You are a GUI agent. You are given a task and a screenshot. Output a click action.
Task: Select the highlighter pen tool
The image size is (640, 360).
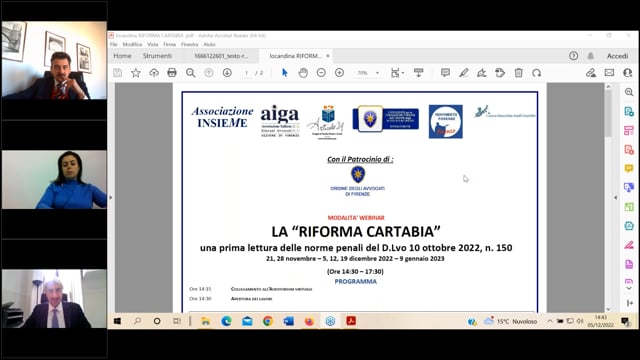[463, 73]
